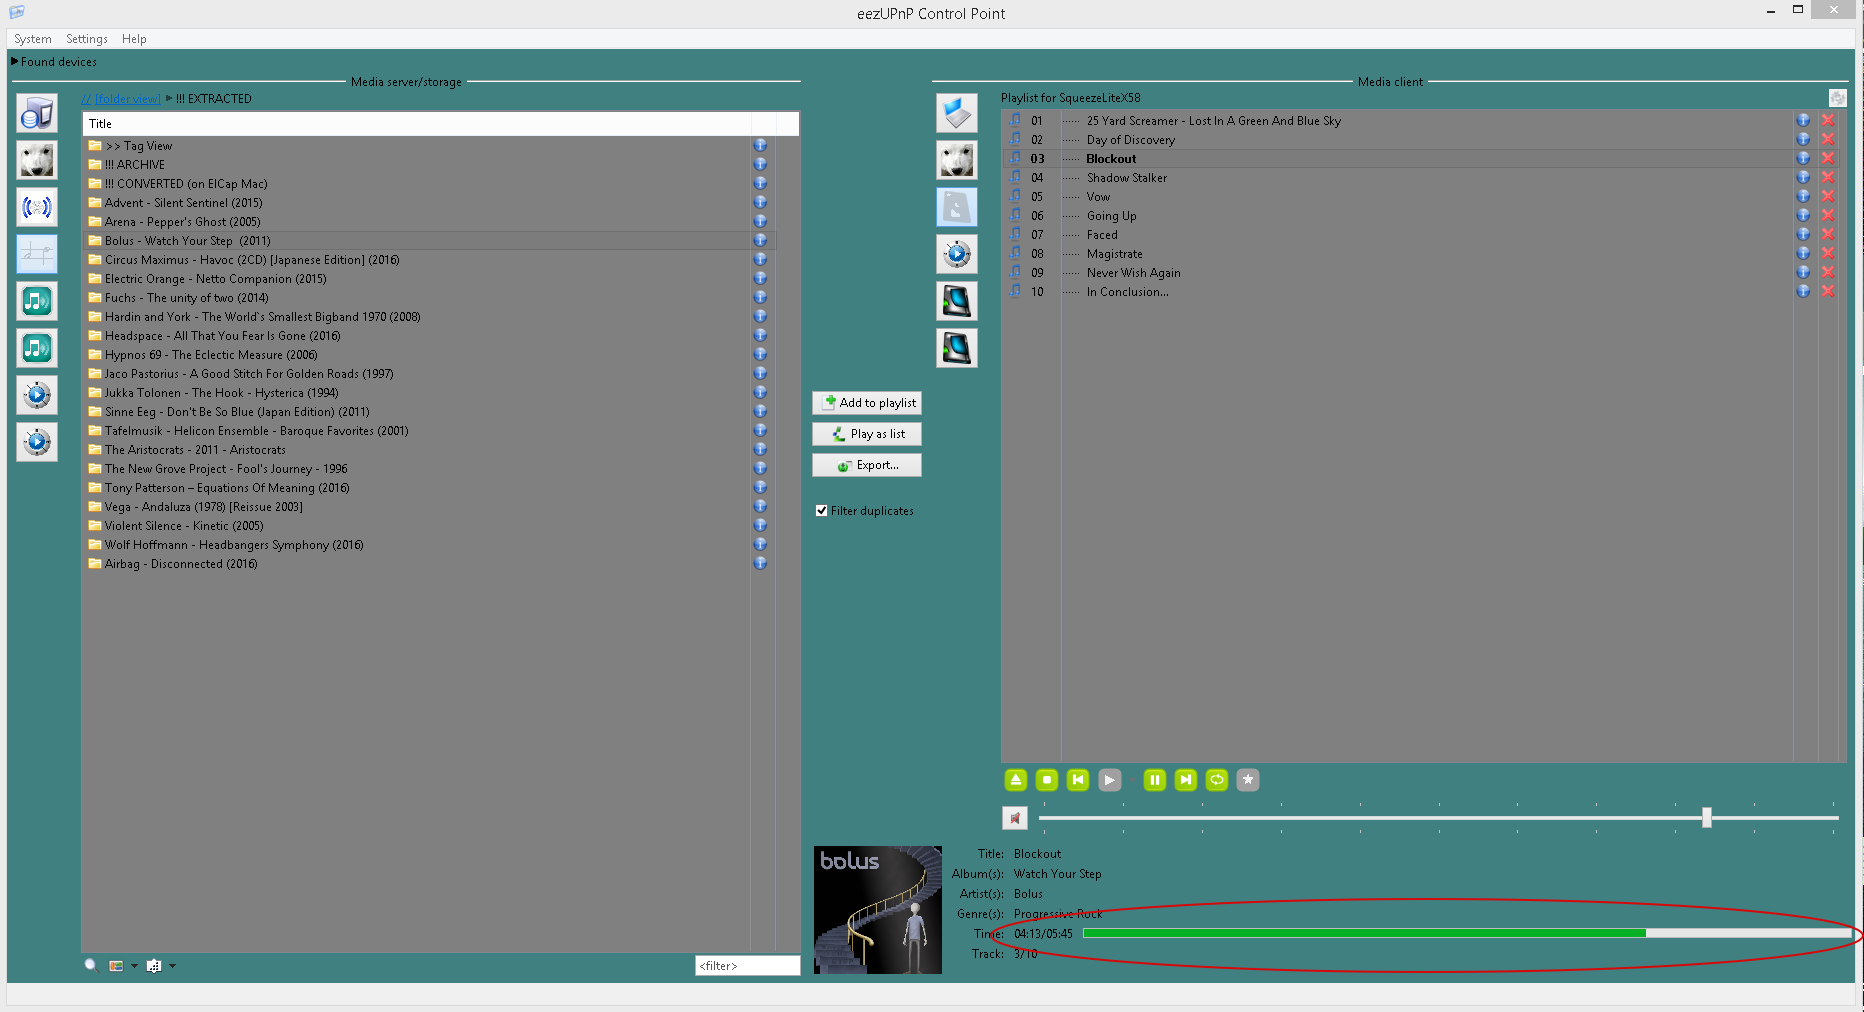Image resolution: width=1864 pixels, height=1012 pixels.
Task: Click the Export... button
Action: pos(867,465)
